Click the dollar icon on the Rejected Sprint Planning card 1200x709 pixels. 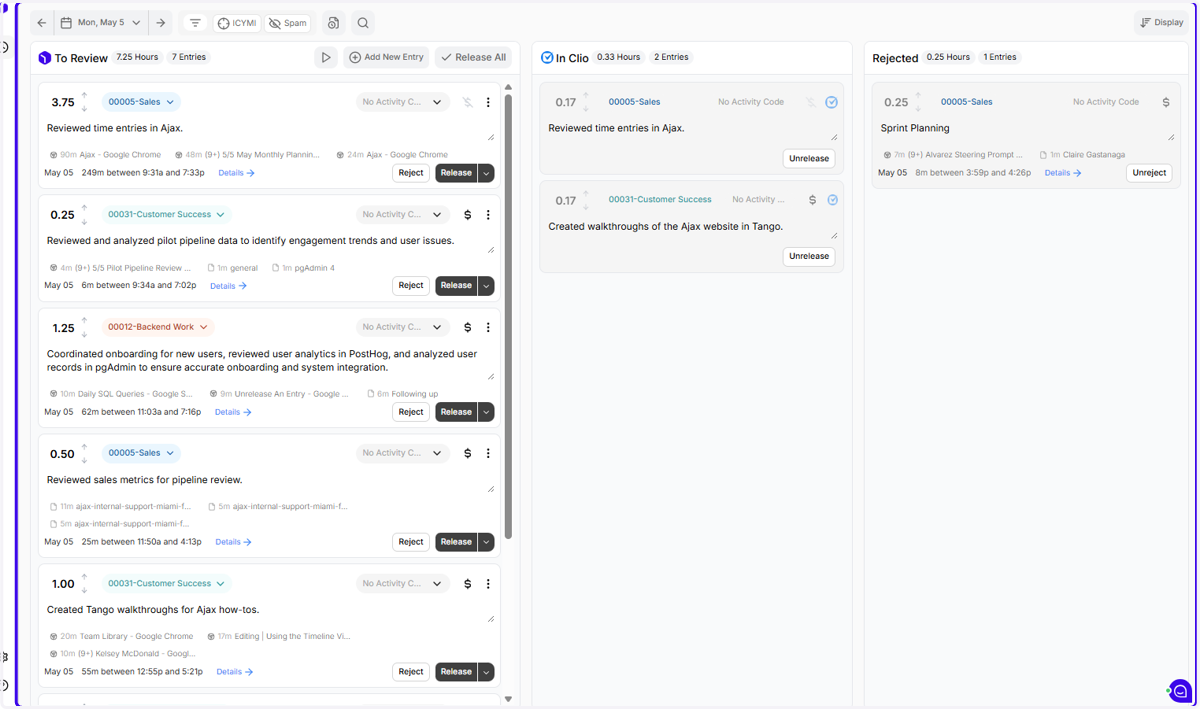[x=1166, y=102]
